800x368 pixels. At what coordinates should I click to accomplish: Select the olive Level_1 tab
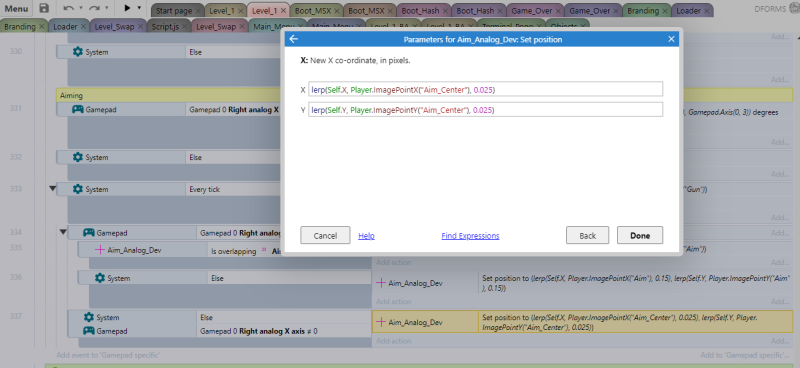[x=222, y=11]
